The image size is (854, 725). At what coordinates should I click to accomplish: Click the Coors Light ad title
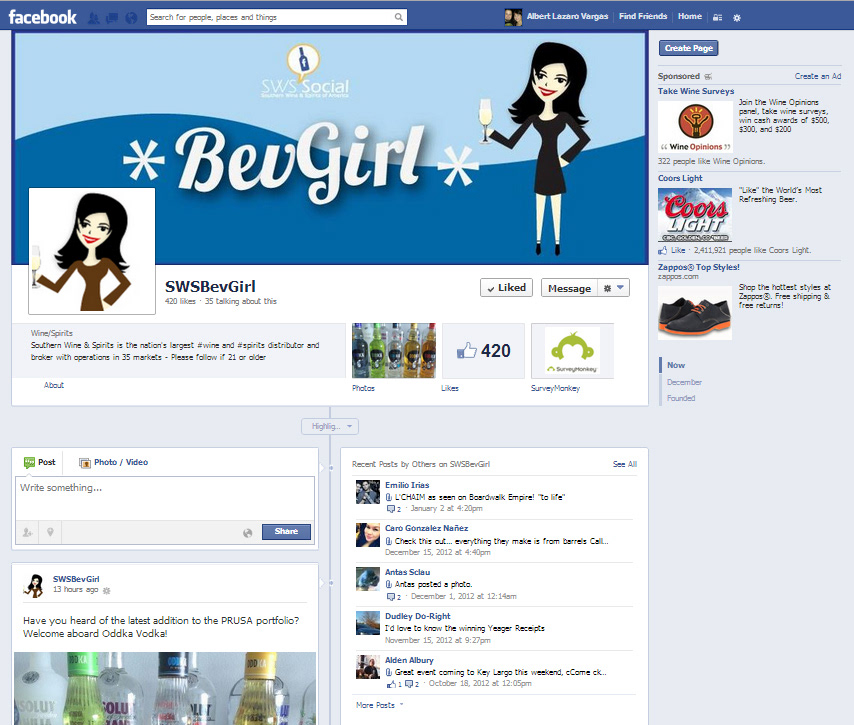pyautogui.click(x=680, y=178)
